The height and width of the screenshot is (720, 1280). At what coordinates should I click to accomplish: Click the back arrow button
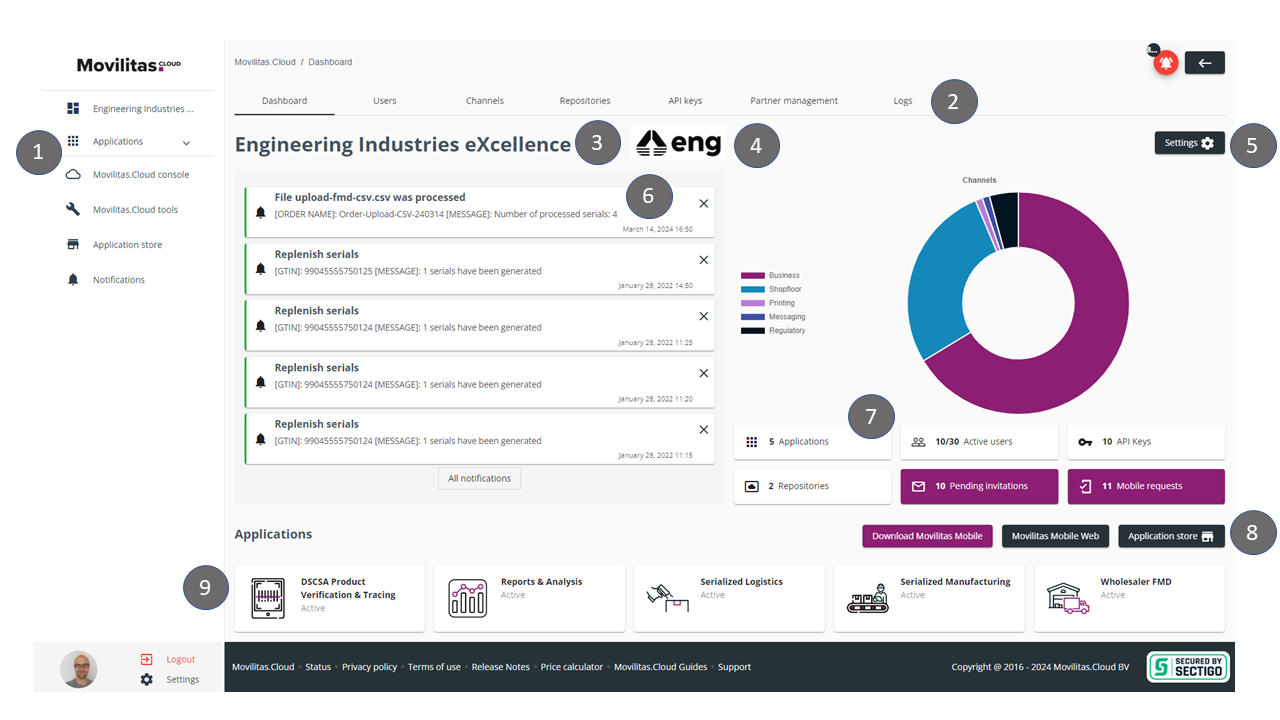tap(1205, 63)
